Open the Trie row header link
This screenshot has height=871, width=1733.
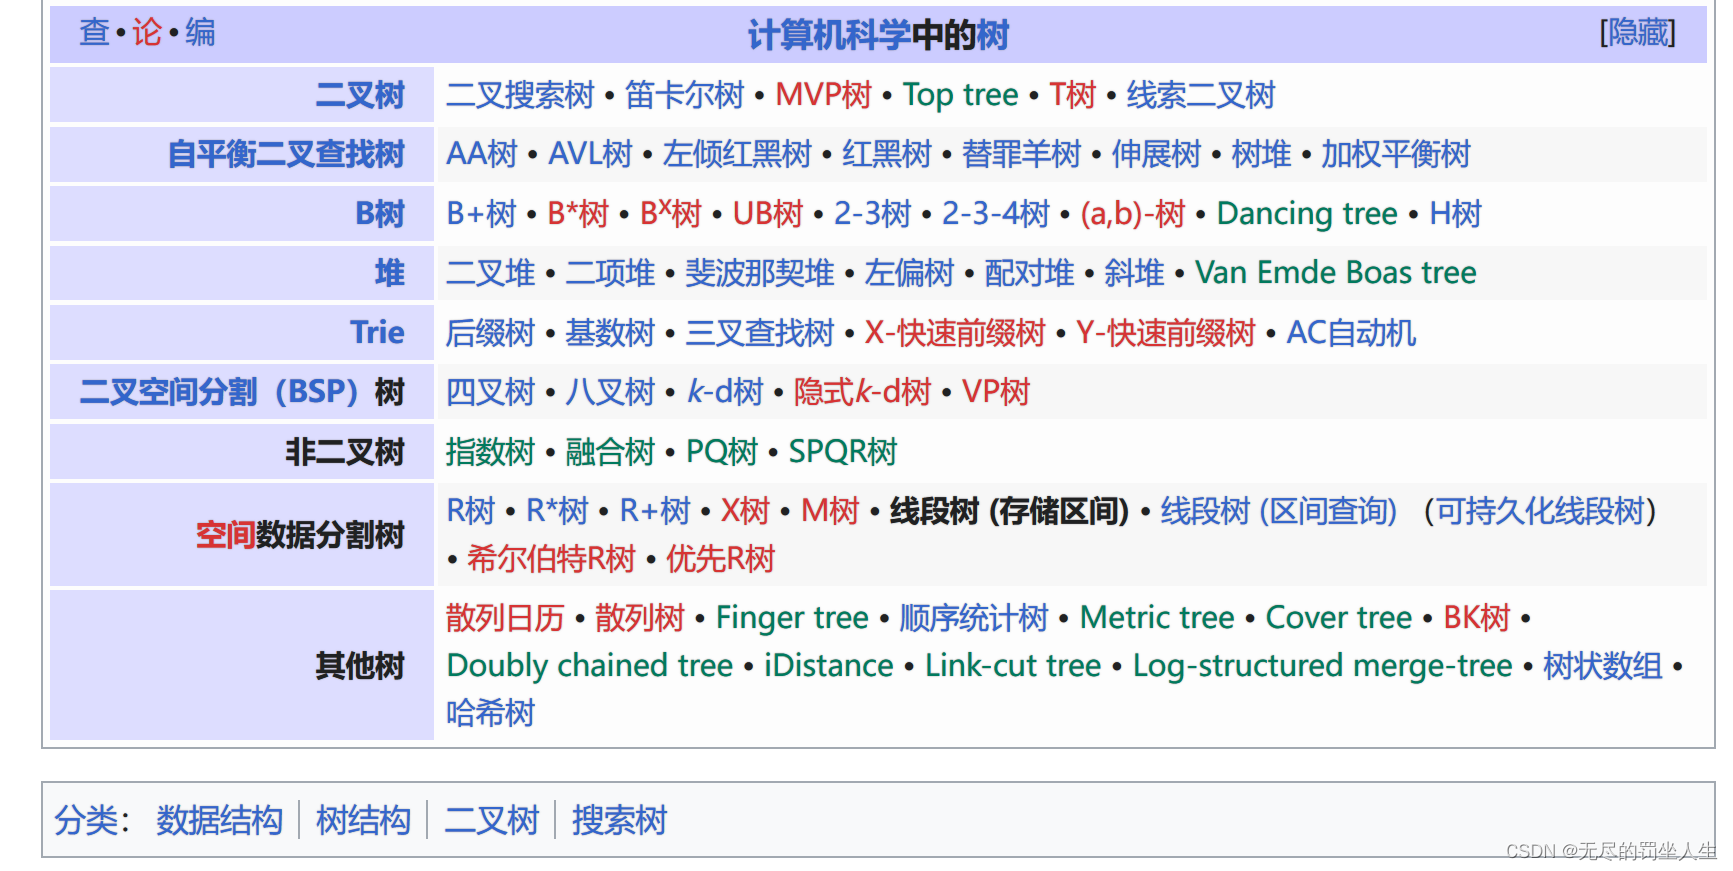pos(377,332)
